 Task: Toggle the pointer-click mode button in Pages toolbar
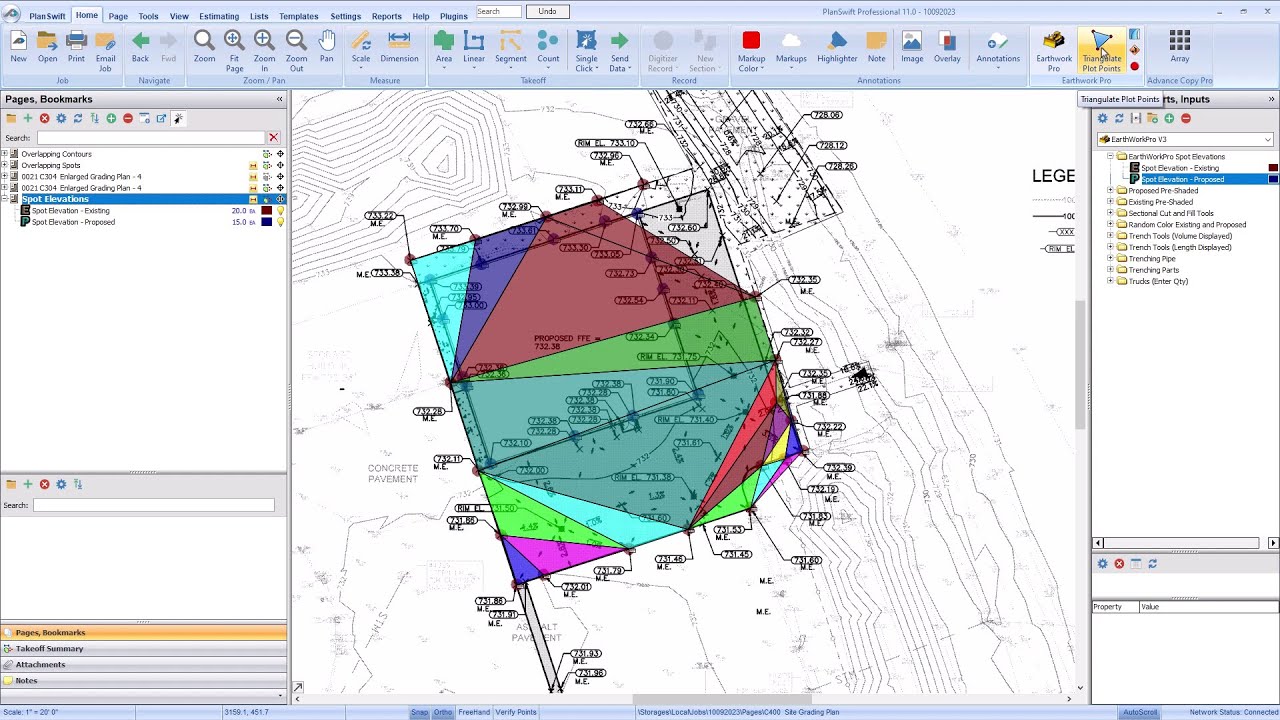tap(178, 118)
